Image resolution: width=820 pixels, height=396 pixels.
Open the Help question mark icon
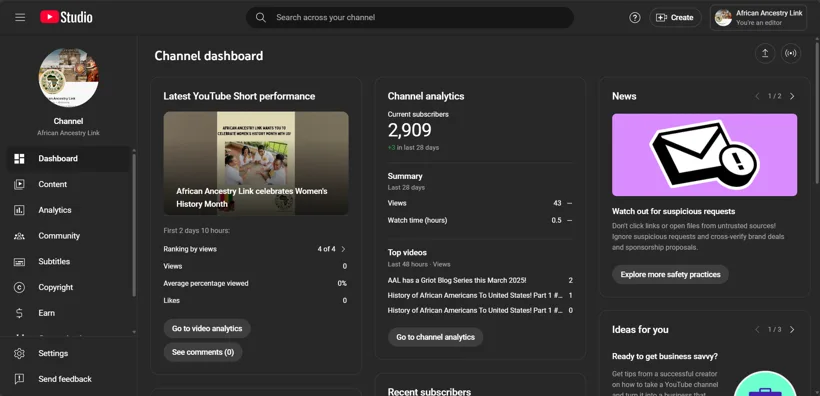(634, 17)
